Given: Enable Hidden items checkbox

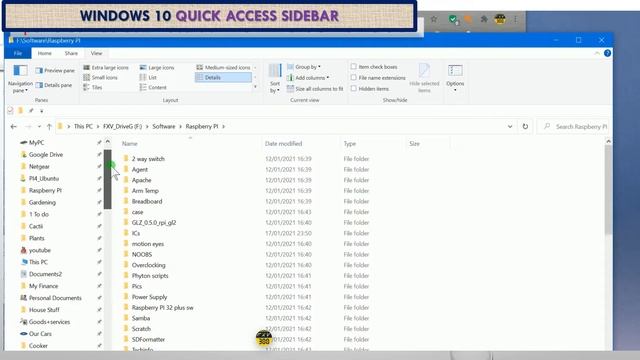Looking at the screenshot, I should 353,89.
